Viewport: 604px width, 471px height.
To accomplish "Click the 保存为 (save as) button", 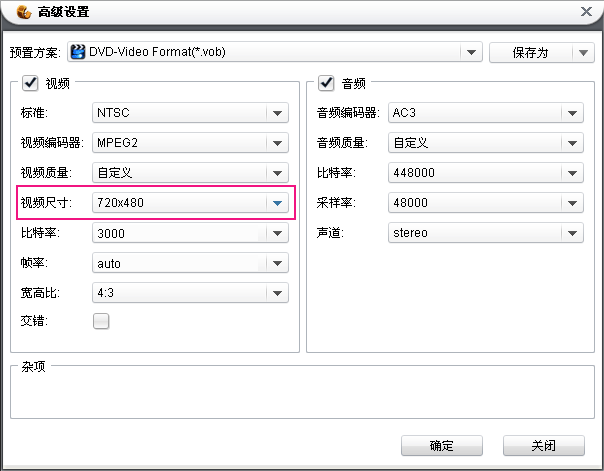I will pos(529,52).
